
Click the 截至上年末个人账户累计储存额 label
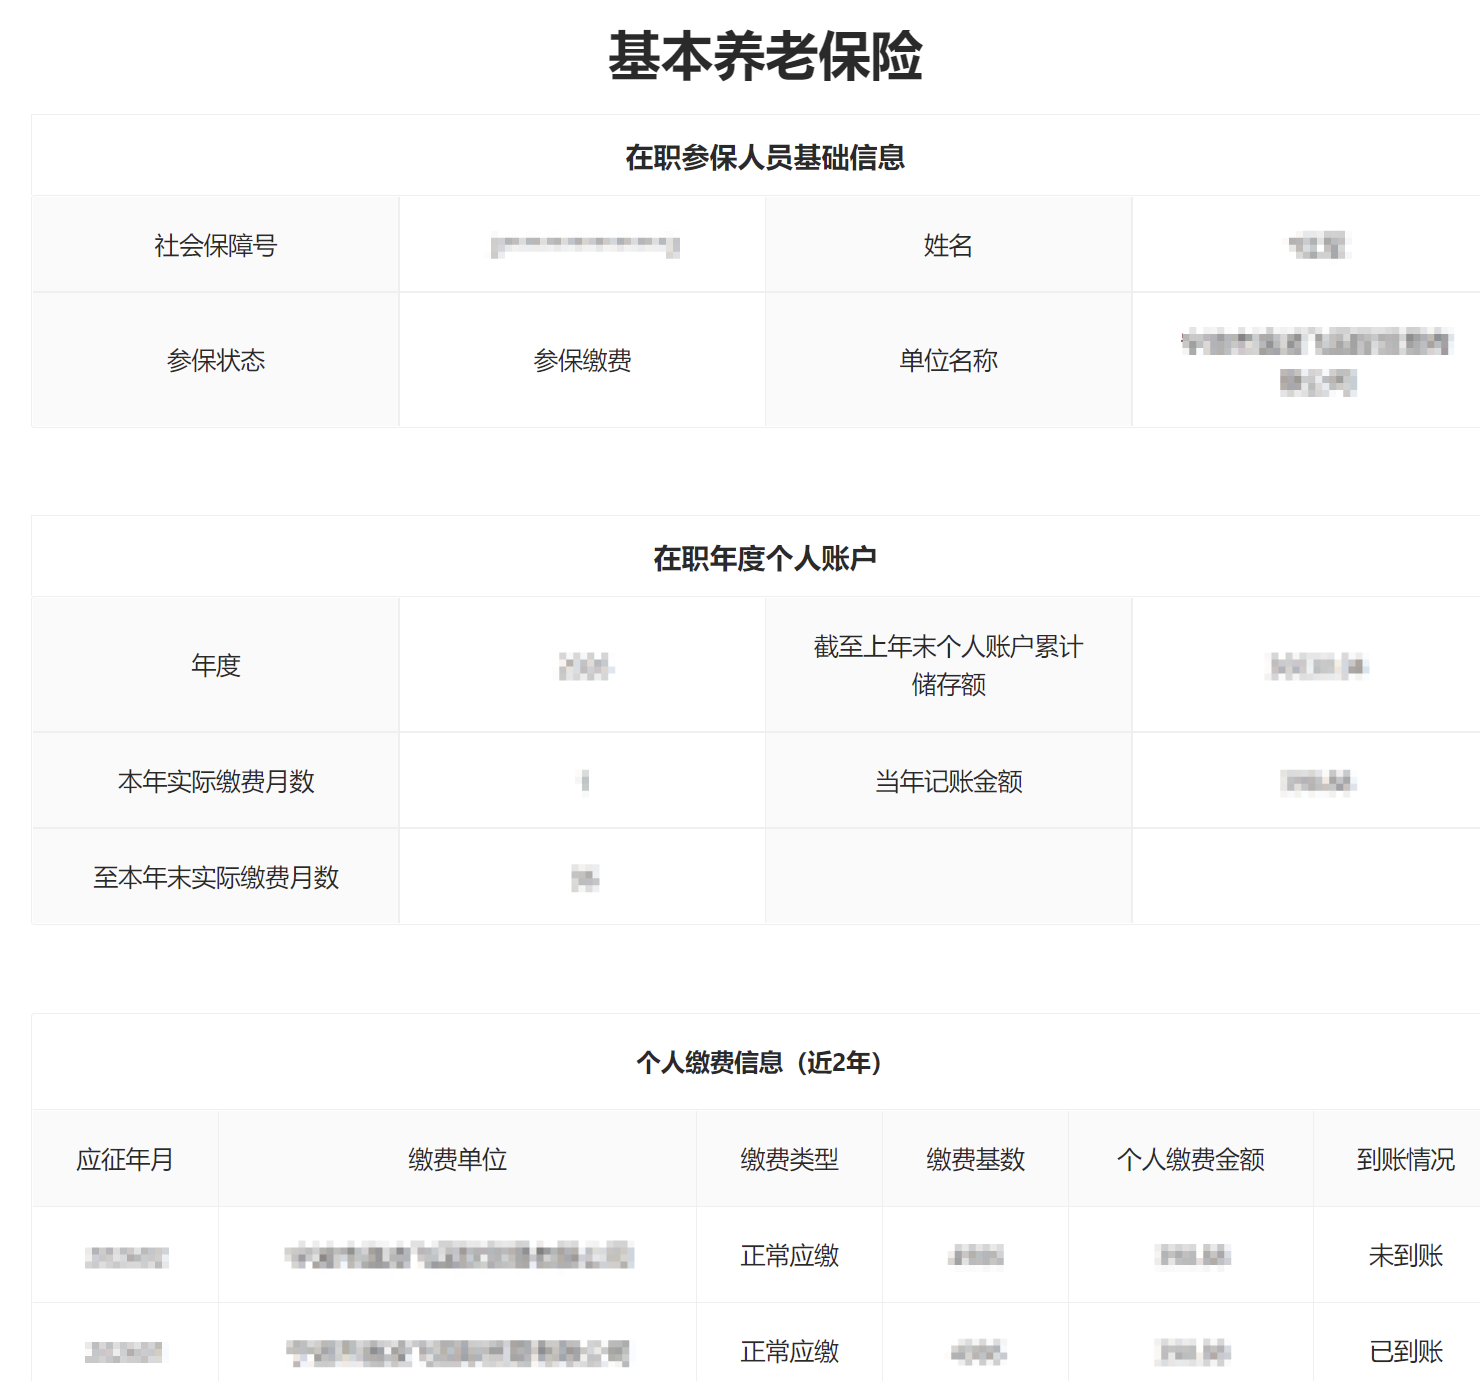pyautogui.click(x=947, y=665)
